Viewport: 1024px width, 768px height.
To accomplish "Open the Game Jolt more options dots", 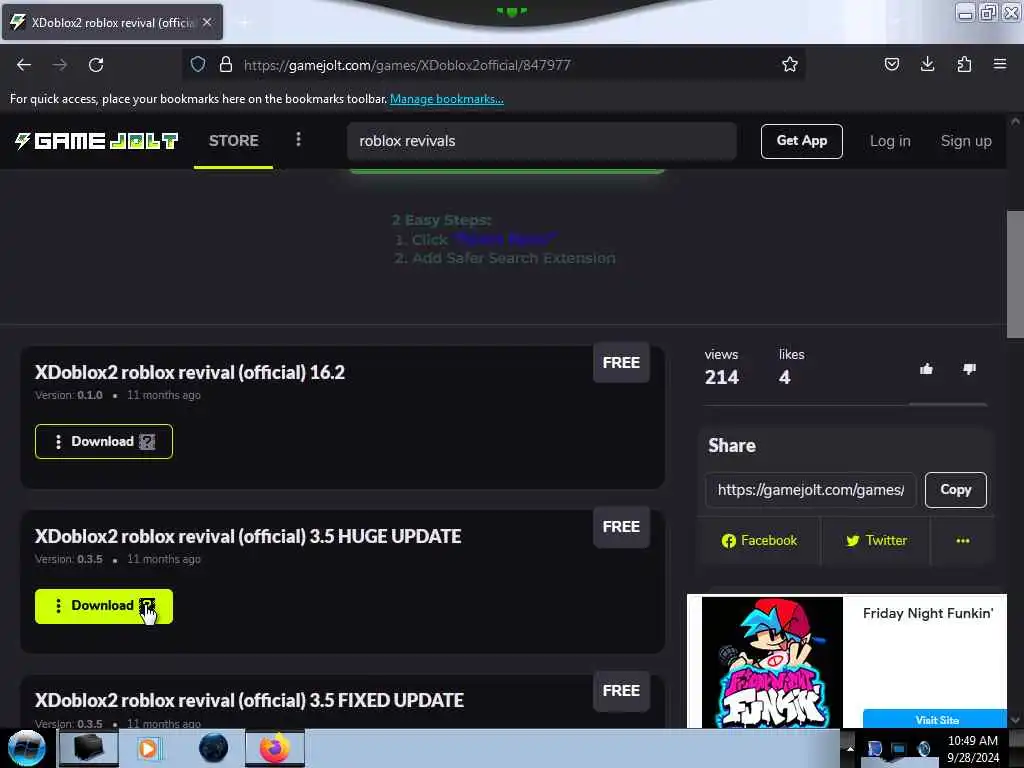I will pyautogui.click(x=298, y=139).
